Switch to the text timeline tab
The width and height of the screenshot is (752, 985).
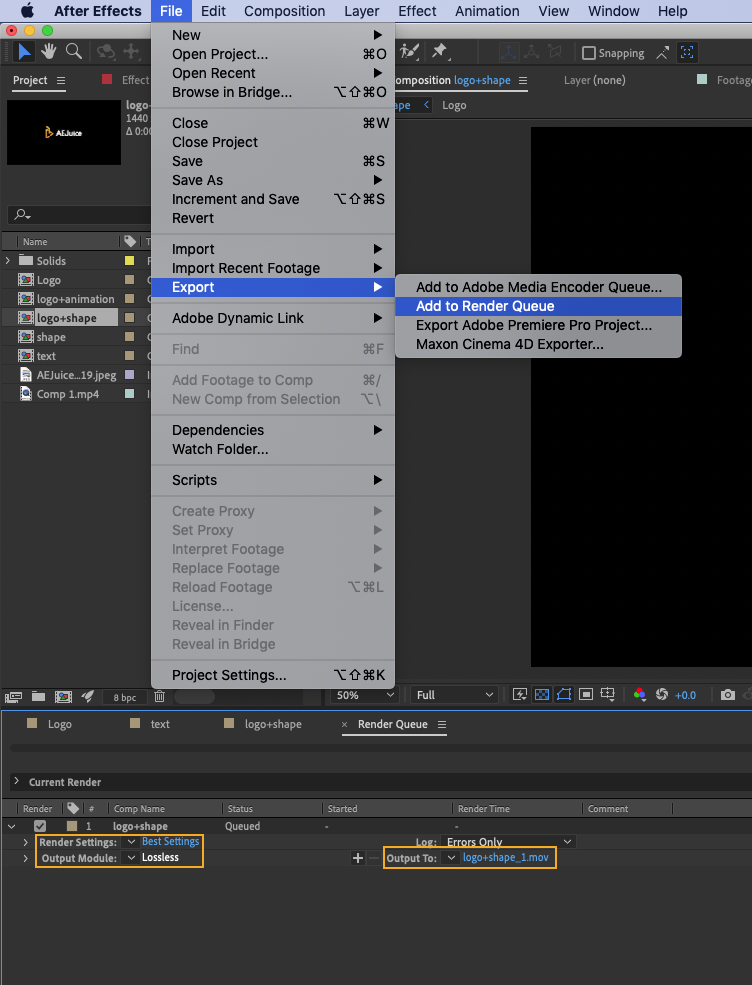click(x=159, y=724)
